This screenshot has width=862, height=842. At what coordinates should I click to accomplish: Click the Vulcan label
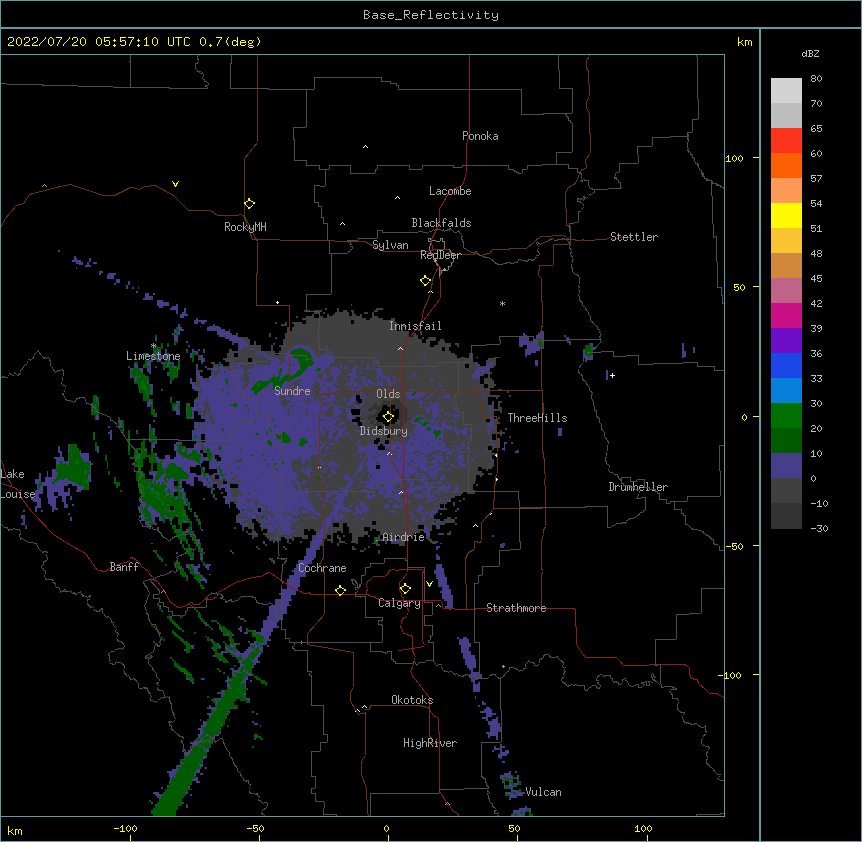(543, 792)
